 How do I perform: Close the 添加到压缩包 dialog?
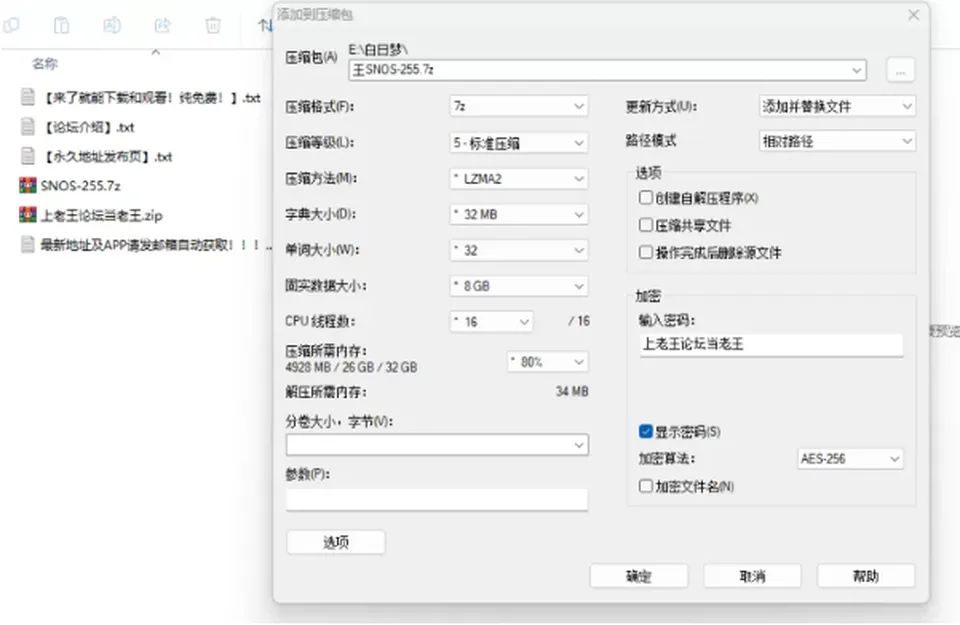point(913,15)
